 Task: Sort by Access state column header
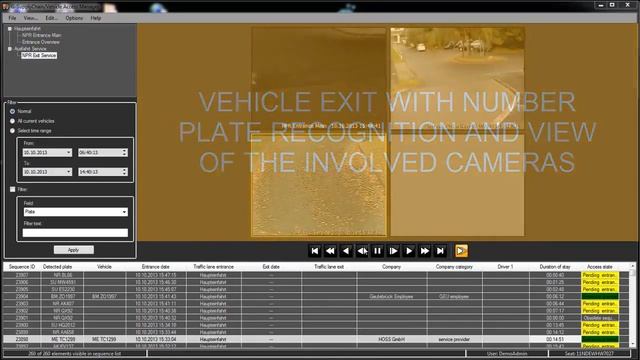[x=600, y=267]
